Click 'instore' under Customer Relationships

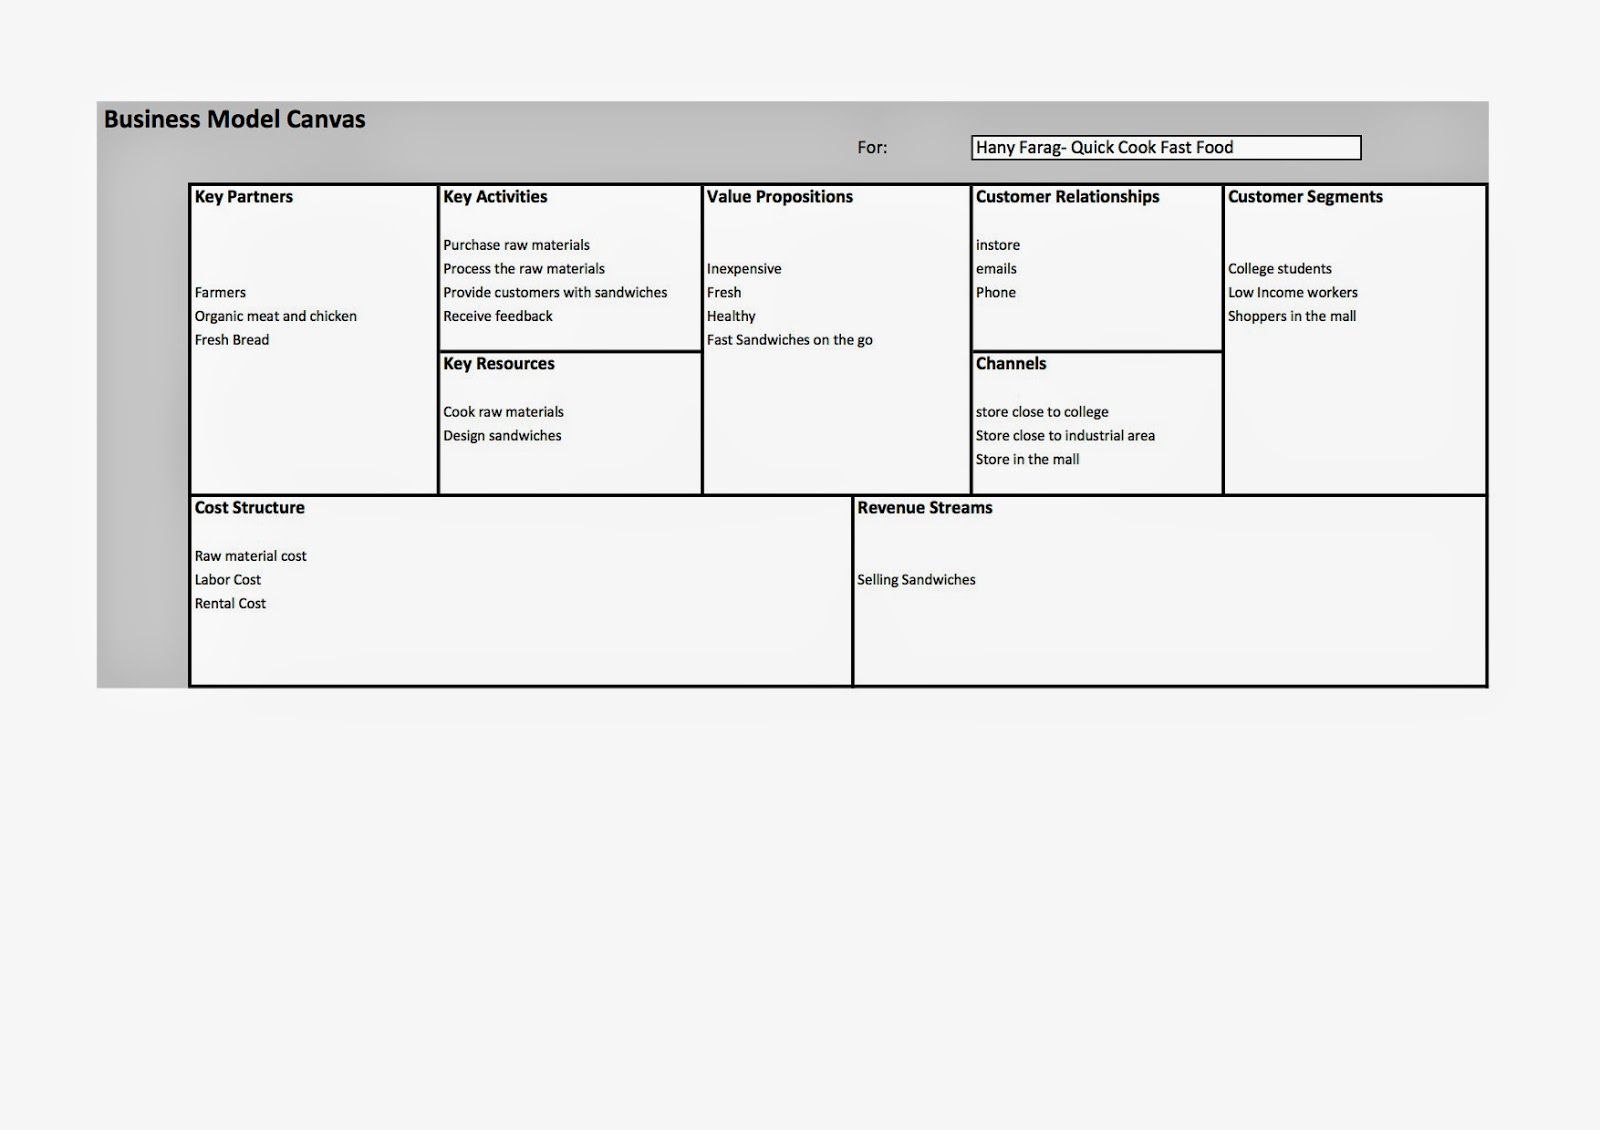[x=998, y=245]
